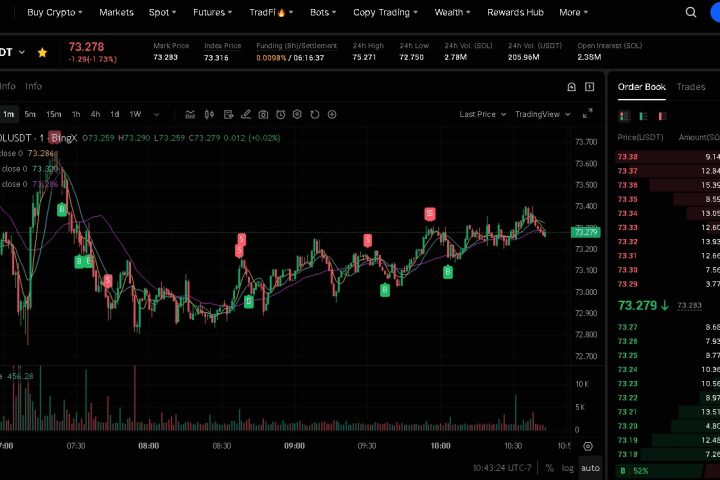The width and height of the screenshot is (720, 480).
Task: Click the S marker near 09:30
Action: click(367, 240)
